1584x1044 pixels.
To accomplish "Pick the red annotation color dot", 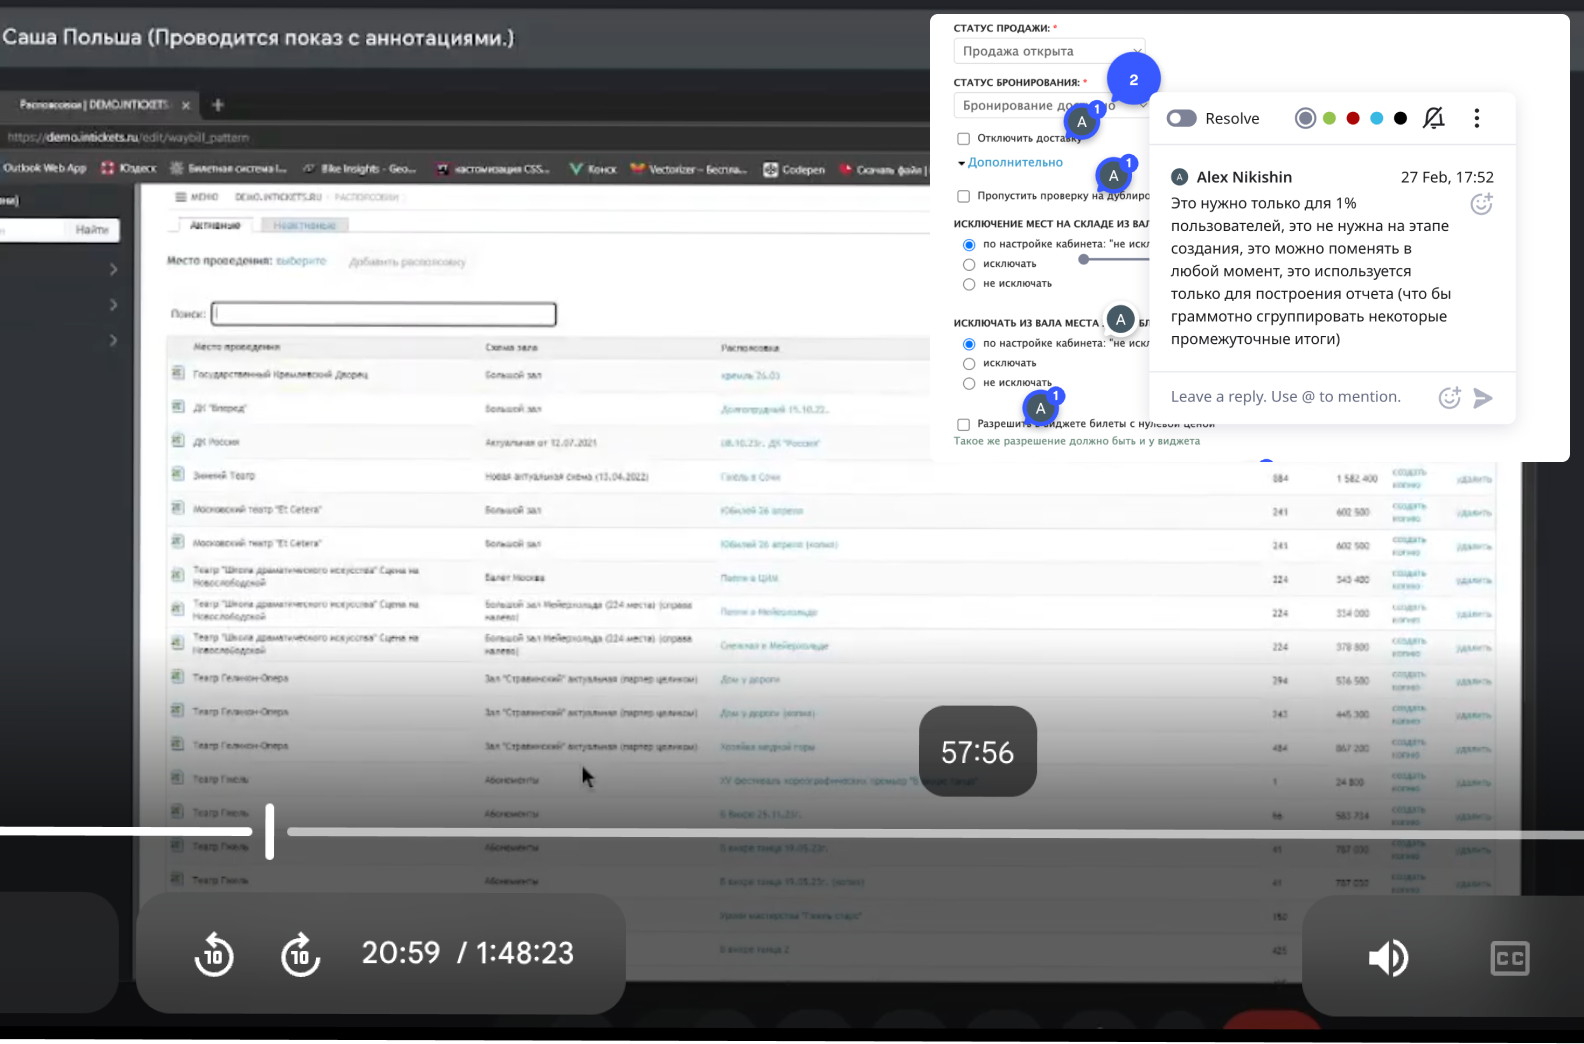I will 1353,118.
